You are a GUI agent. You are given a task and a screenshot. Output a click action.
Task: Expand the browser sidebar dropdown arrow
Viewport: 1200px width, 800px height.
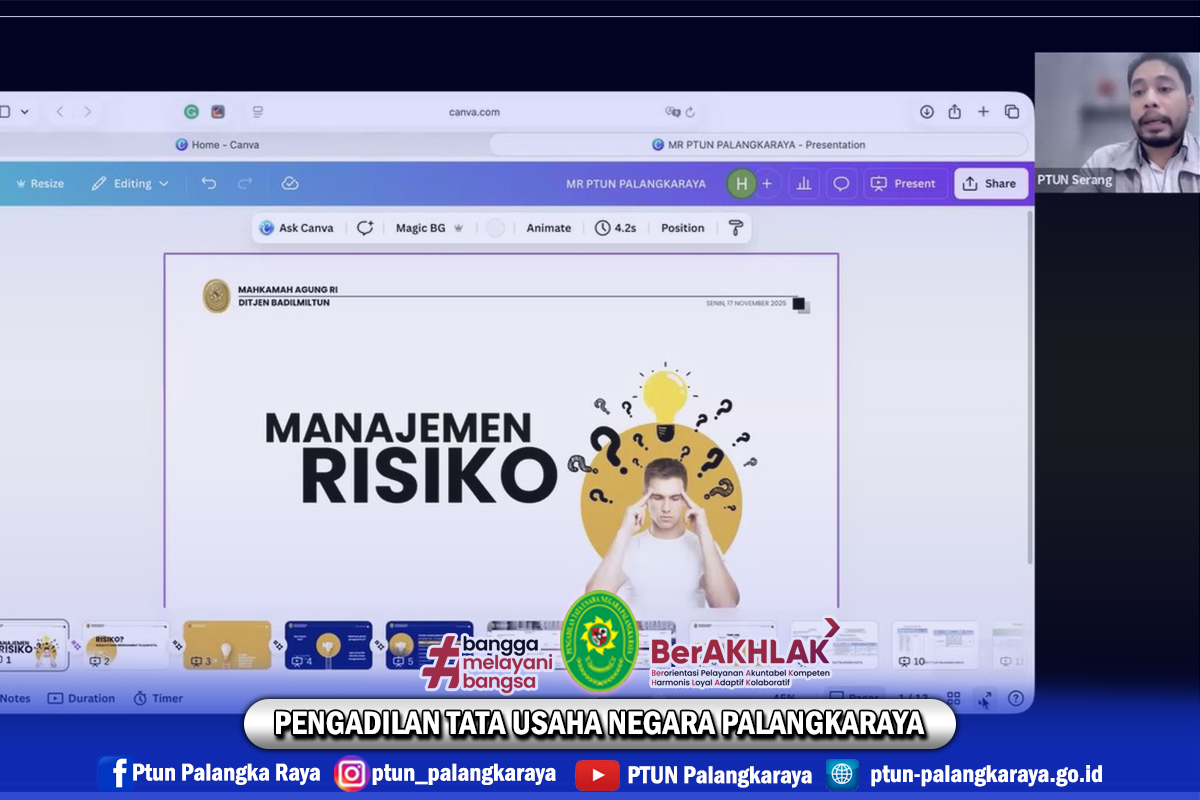click(25, 112)
